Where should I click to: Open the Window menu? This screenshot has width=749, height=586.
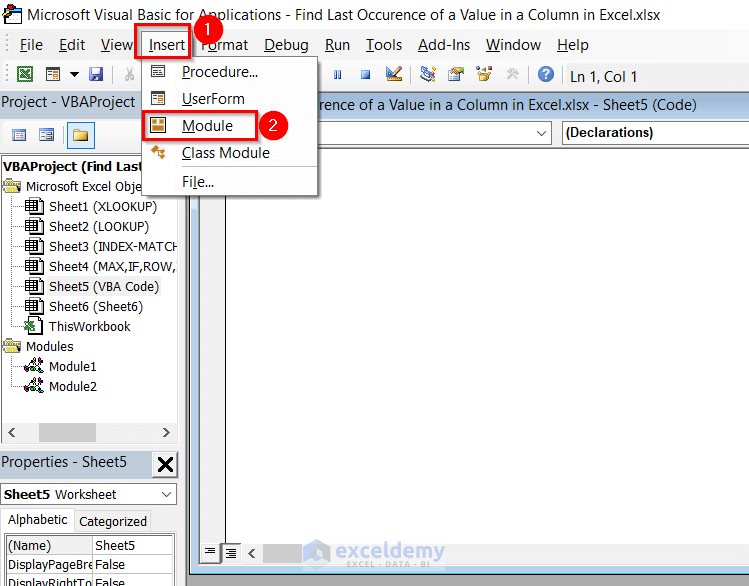point(513,45)
